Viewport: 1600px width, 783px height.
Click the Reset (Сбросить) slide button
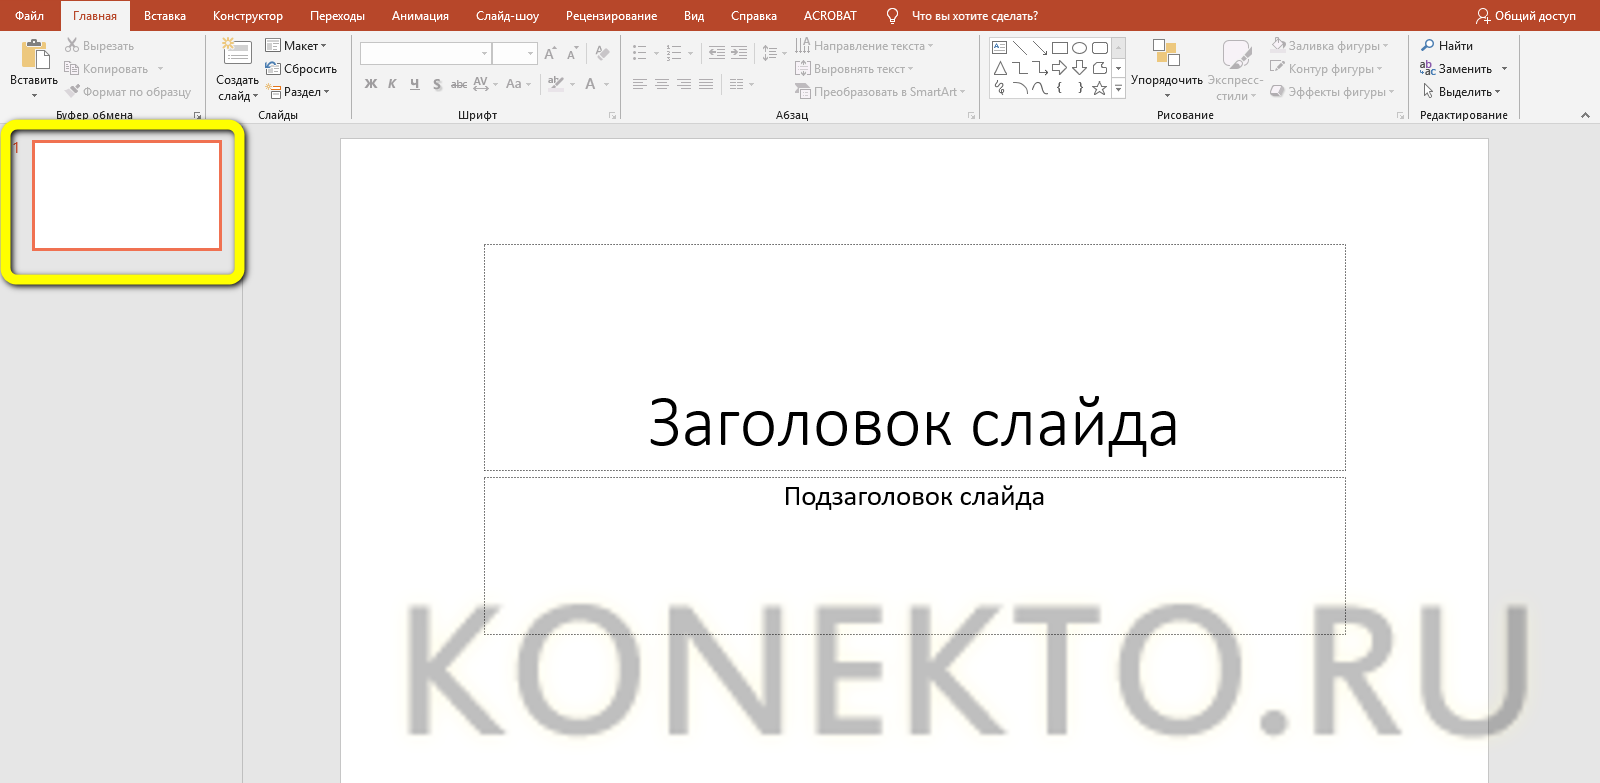[301, 69]
